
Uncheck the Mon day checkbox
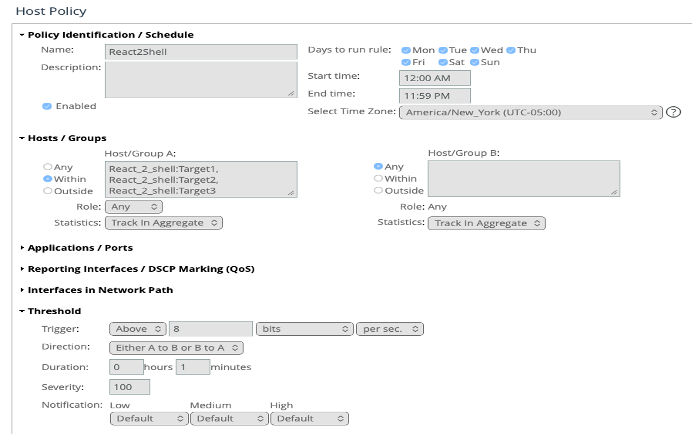pyautogui.click(x=406, y=50)
